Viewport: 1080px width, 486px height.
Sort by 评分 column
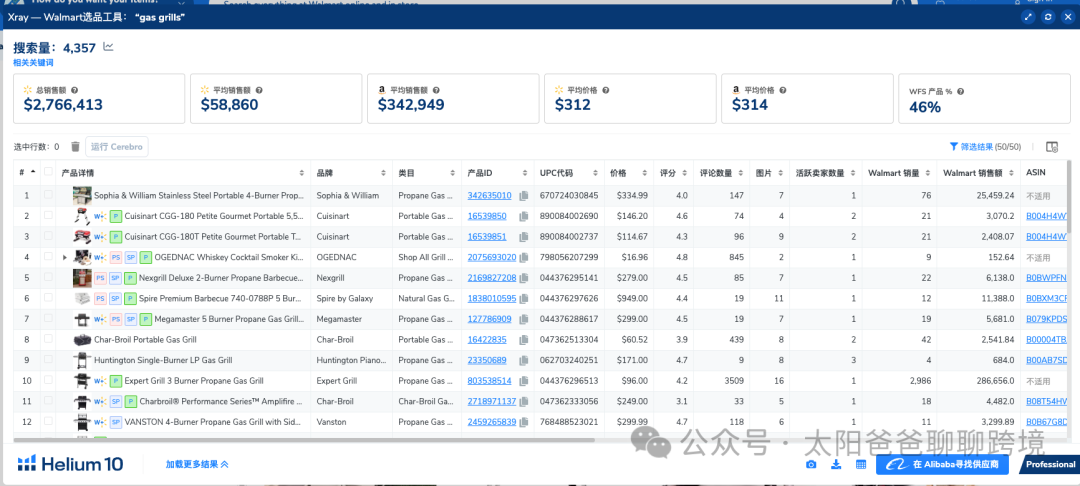pos(685,173)
